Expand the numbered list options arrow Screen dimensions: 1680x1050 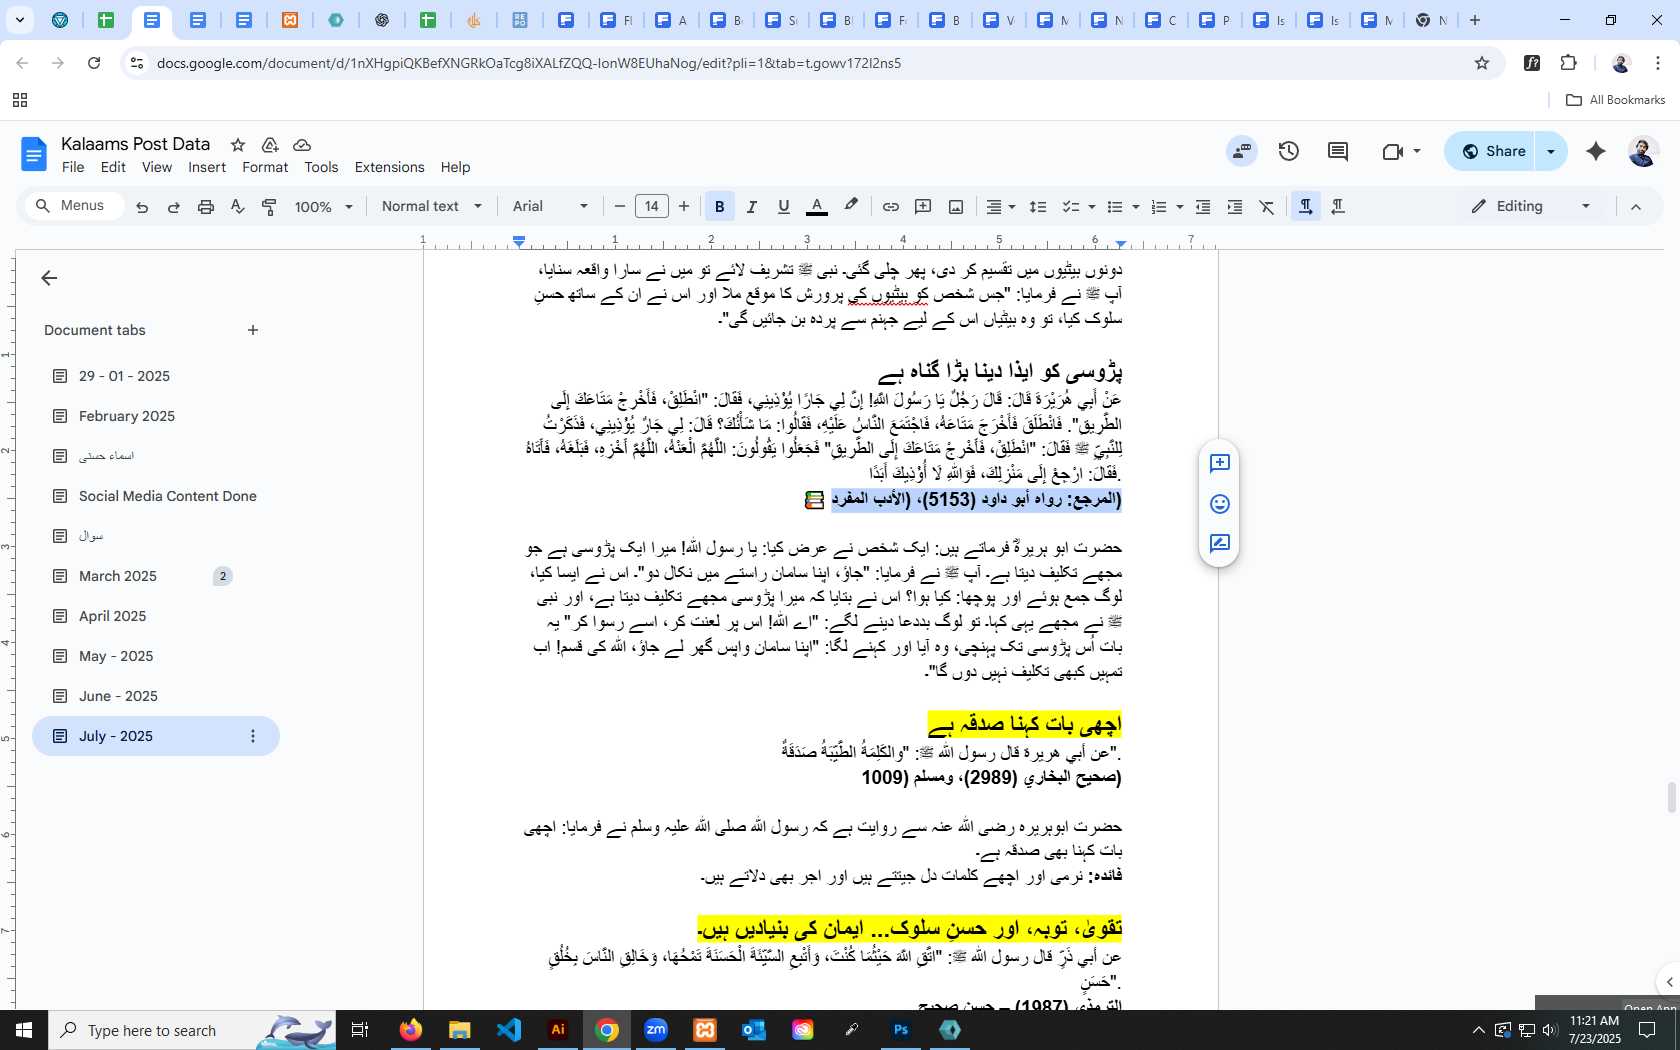pos(1180,207)
